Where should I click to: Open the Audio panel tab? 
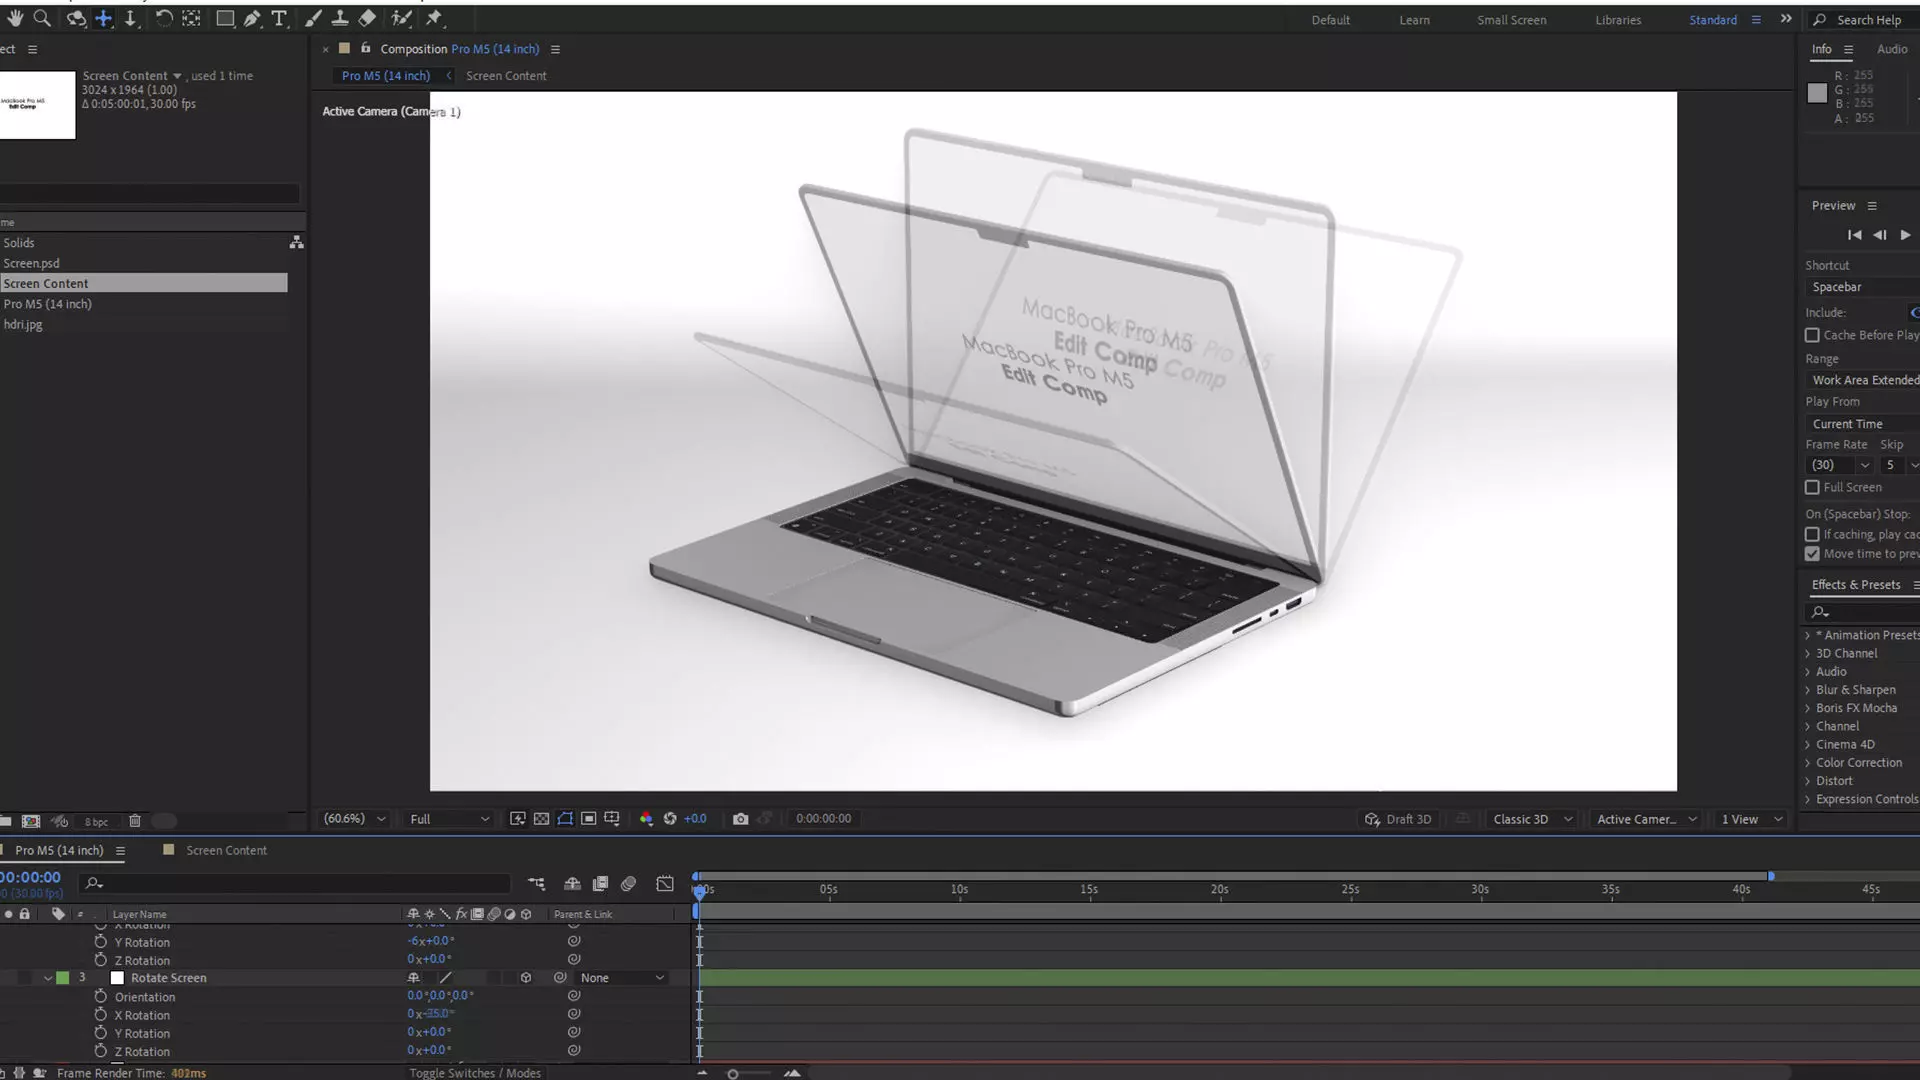(x=1891, y=49)
